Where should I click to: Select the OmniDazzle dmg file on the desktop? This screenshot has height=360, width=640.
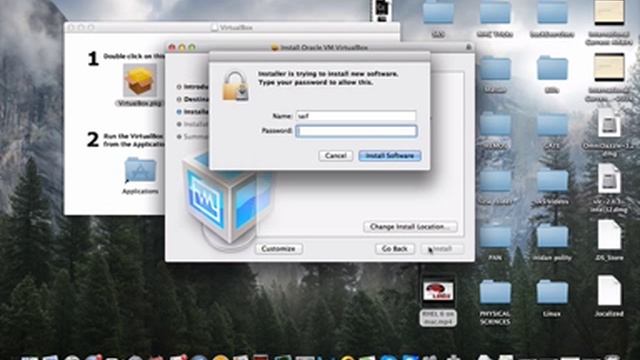[609, 124]
